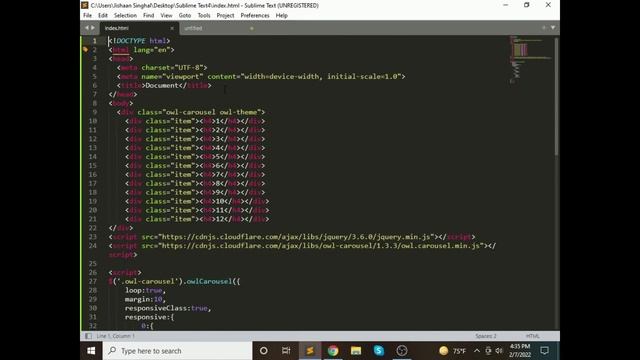This screenshot has width=640, height=360.
Task: Close the index.html tab
Action: (172, 28)
